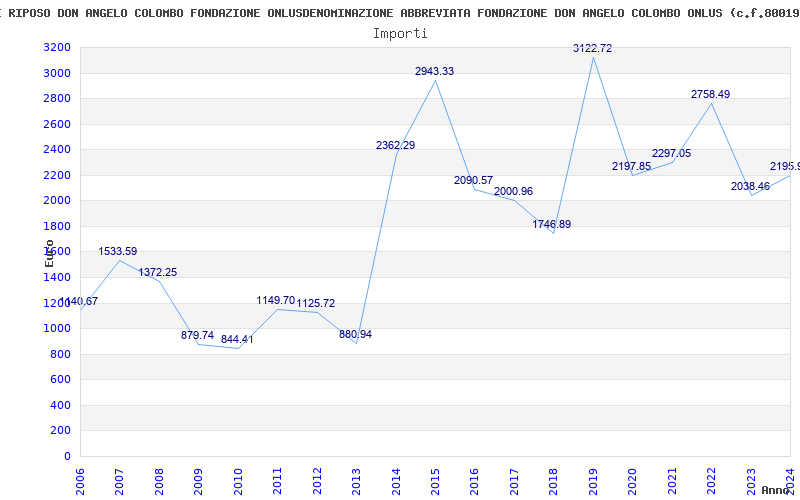Select the 2009 year tick label
The image size is (800, 500).
point(198,481)
